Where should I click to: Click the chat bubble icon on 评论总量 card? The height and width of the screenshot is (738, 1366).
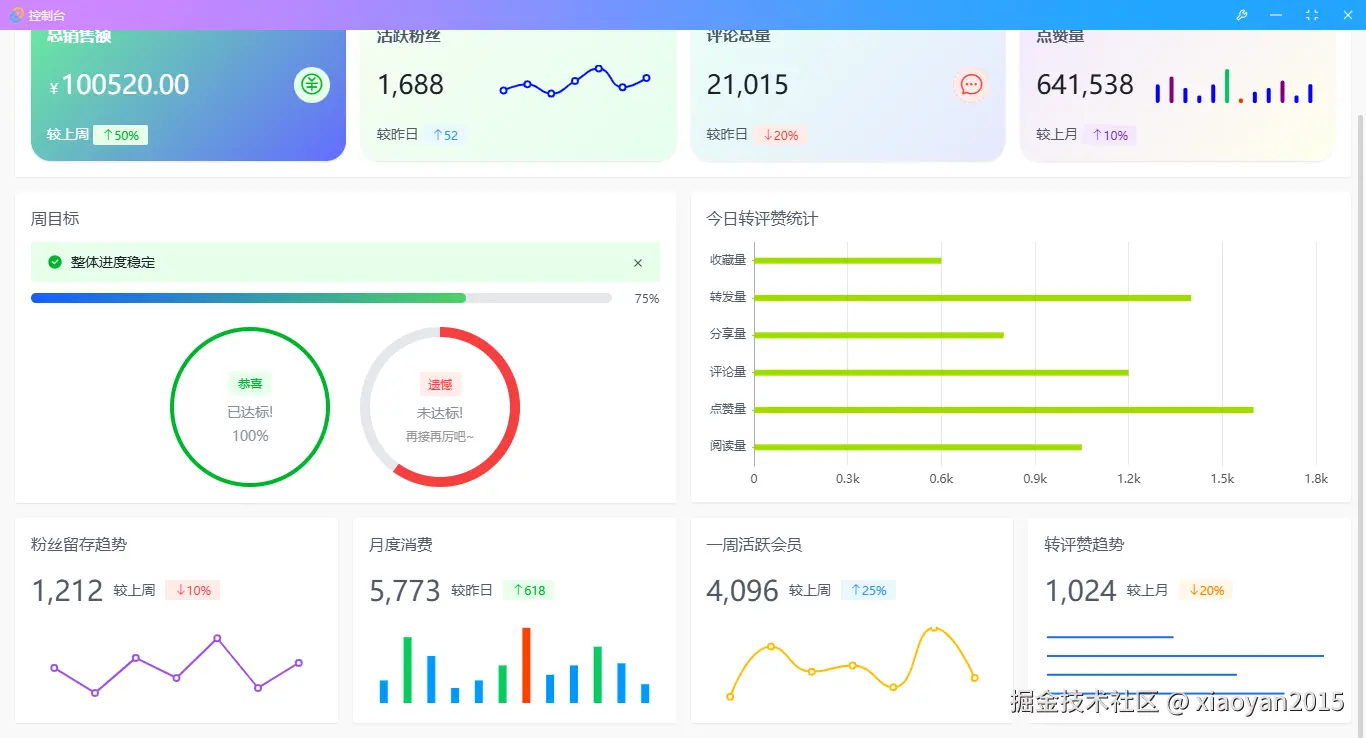(x=971, y=85)
